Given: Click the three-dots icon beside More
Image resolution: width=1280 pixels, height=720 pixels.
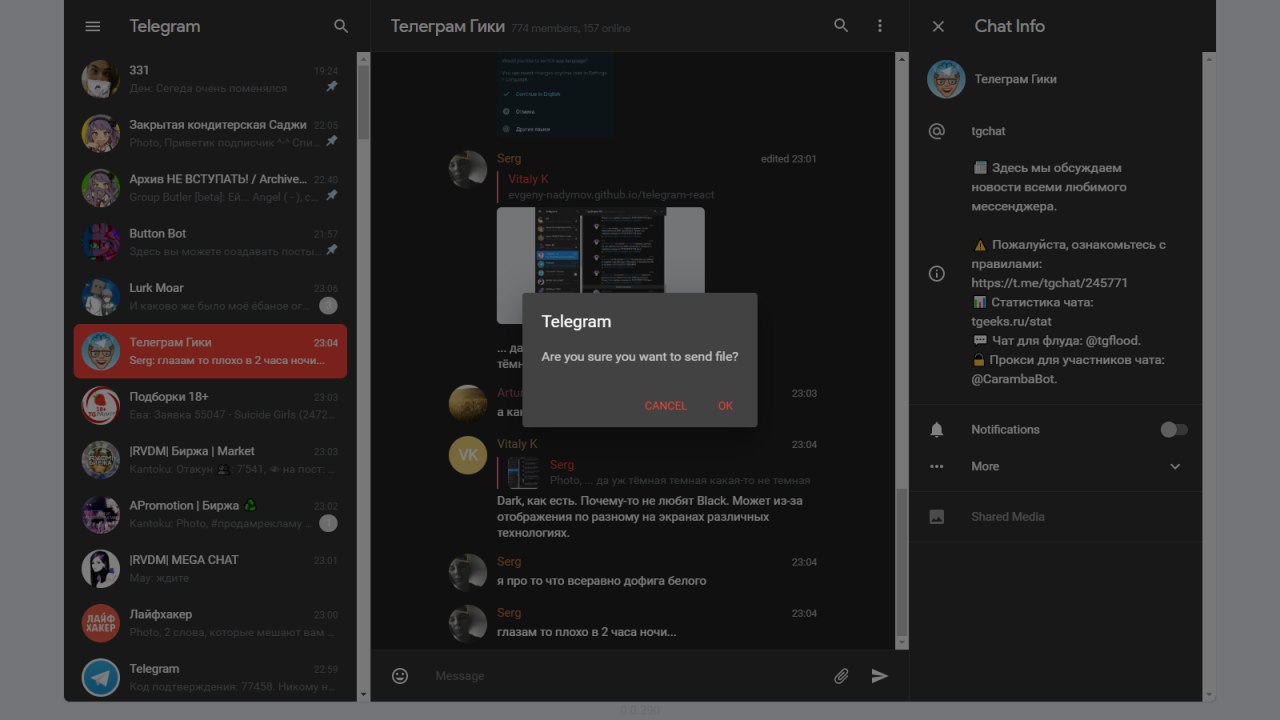Looking at the screenshot, I should 937,466.
